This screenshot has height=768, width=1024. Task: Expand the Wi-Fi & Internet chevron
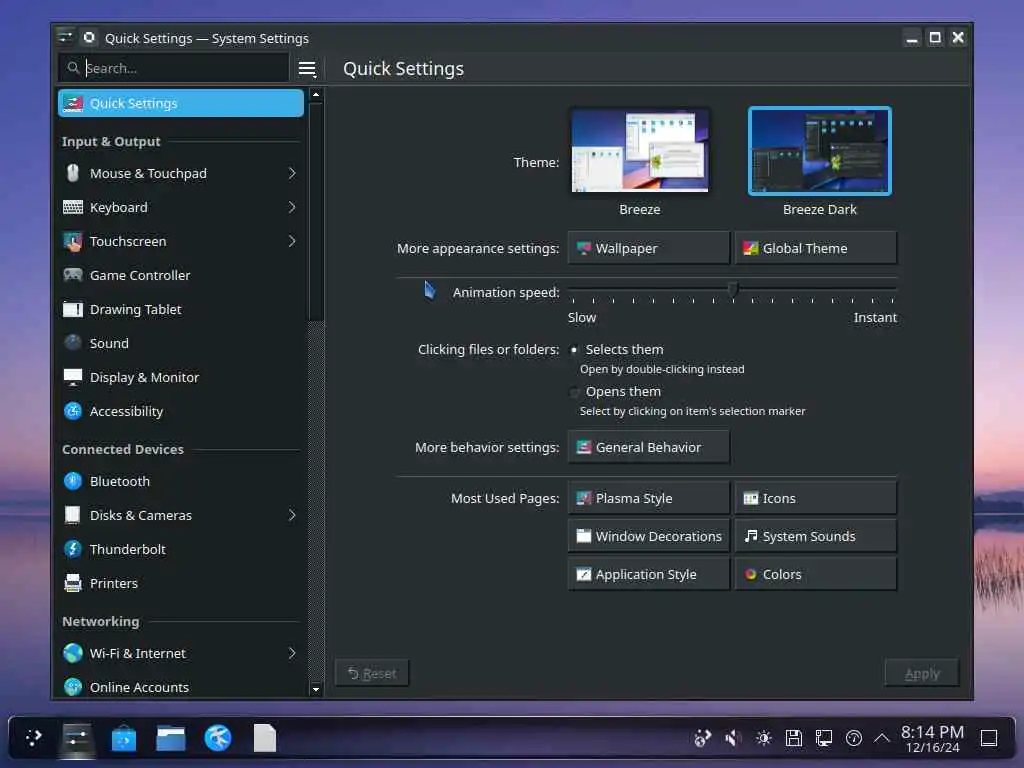point(292,653)
